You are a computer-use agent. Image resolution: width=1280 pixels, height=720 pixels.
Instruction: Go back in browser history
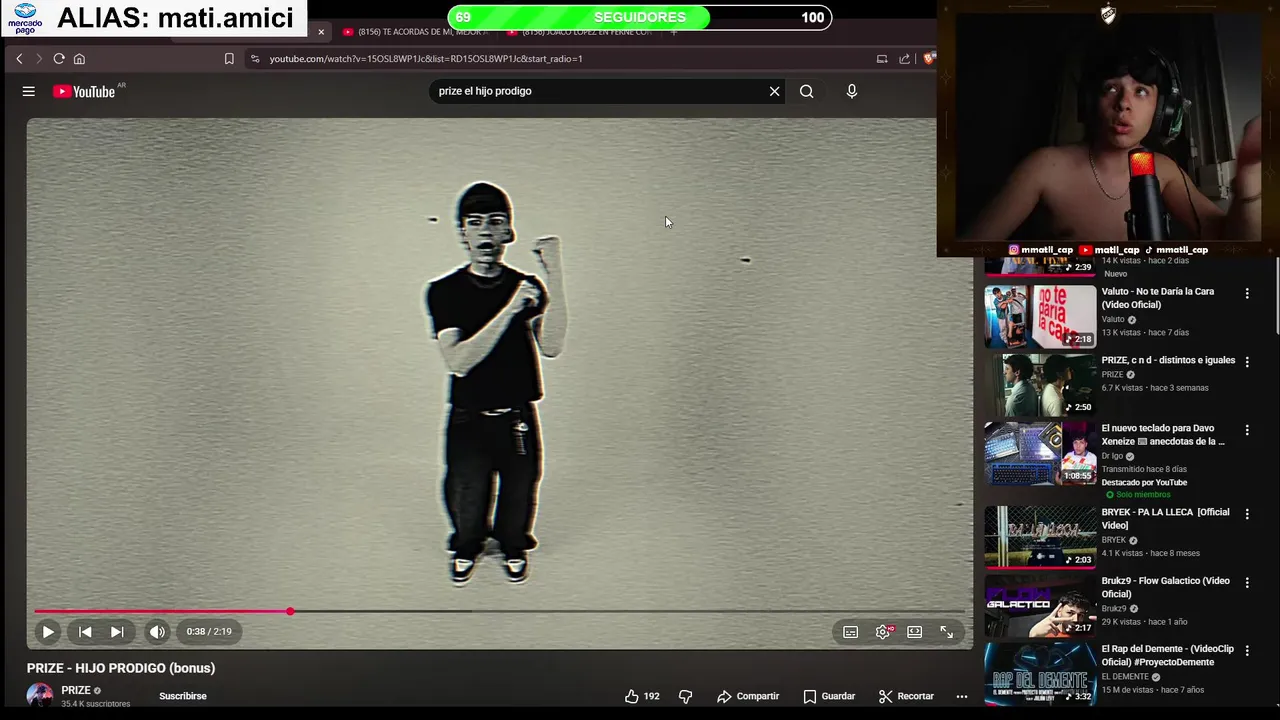19,59
